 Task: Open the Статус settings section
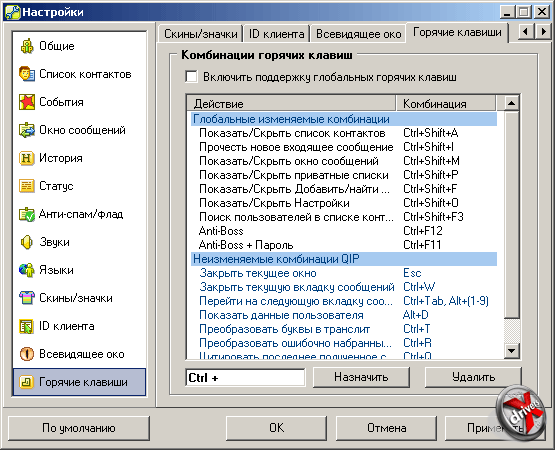(80, 186)
